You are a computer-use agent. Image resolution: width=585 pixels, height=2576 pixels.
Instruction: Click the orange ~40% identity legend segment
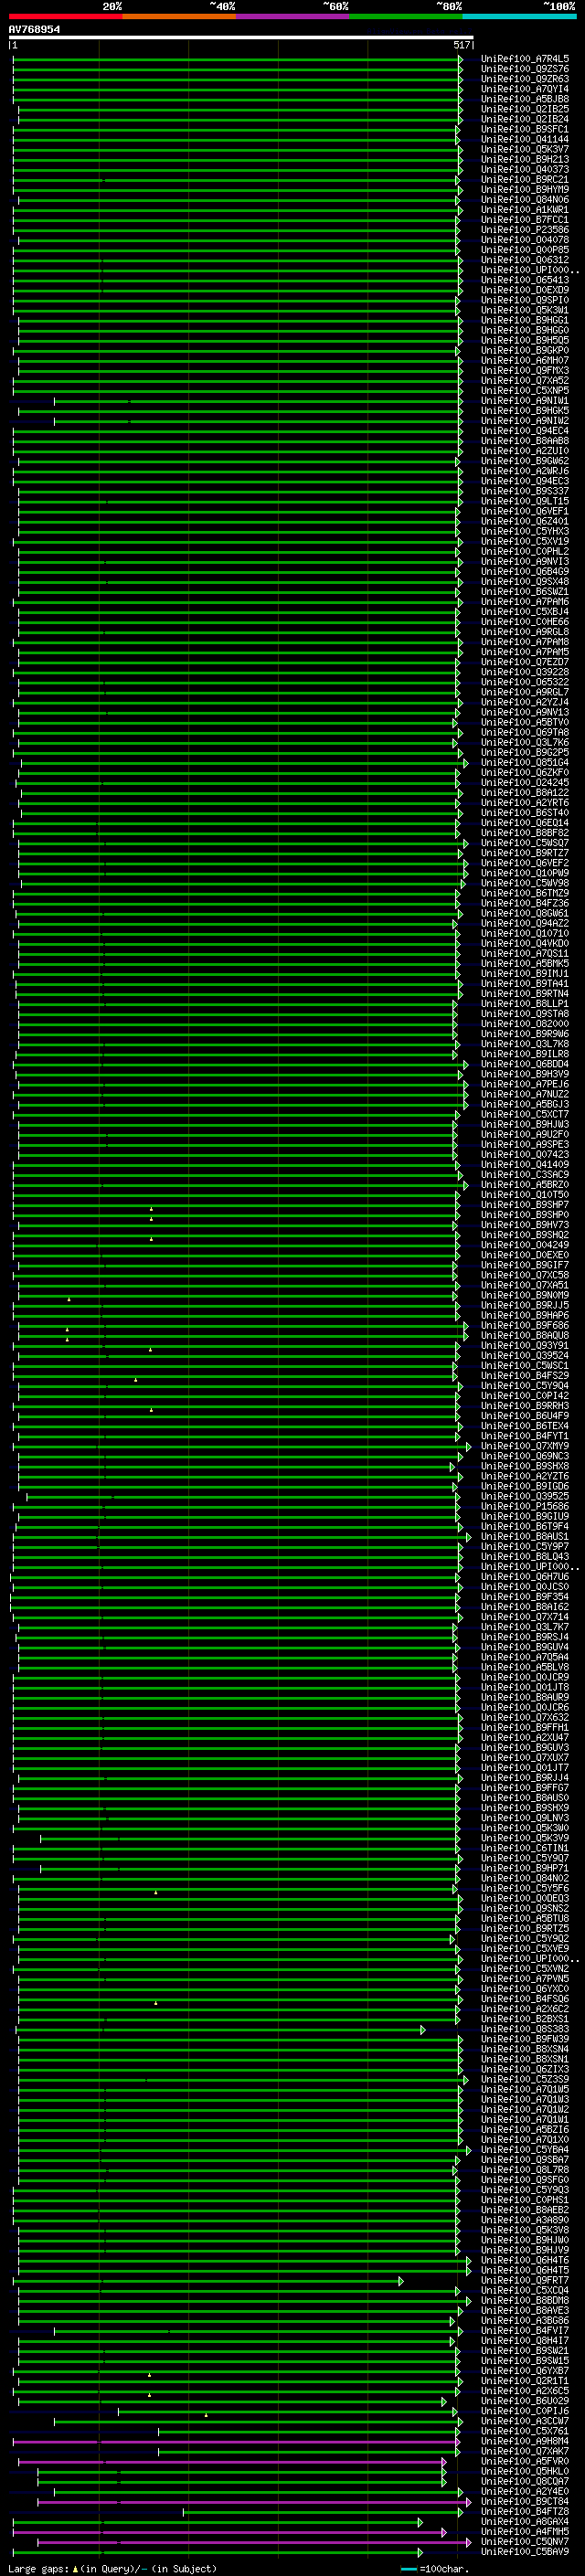pyautogui.click(x=179, y=16)
